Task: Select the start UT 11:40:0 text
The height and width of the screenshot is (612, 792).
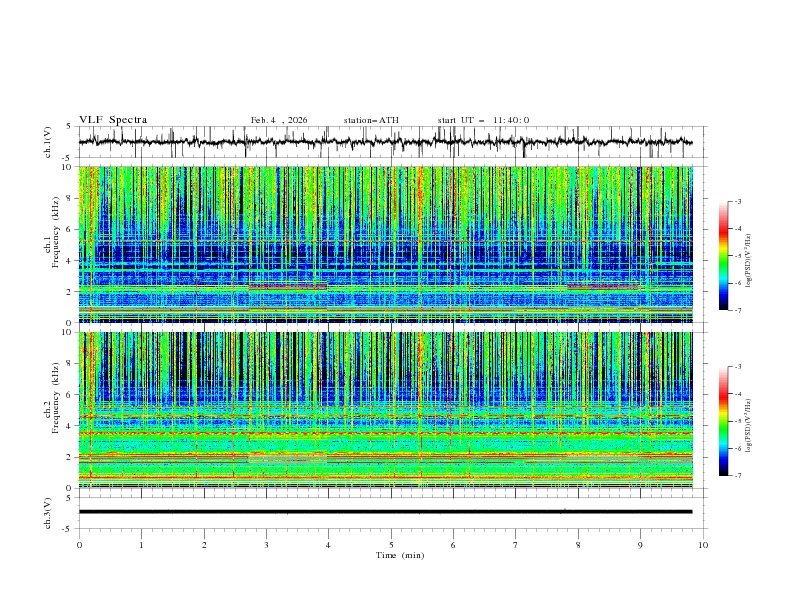Action: pos(483,120)
